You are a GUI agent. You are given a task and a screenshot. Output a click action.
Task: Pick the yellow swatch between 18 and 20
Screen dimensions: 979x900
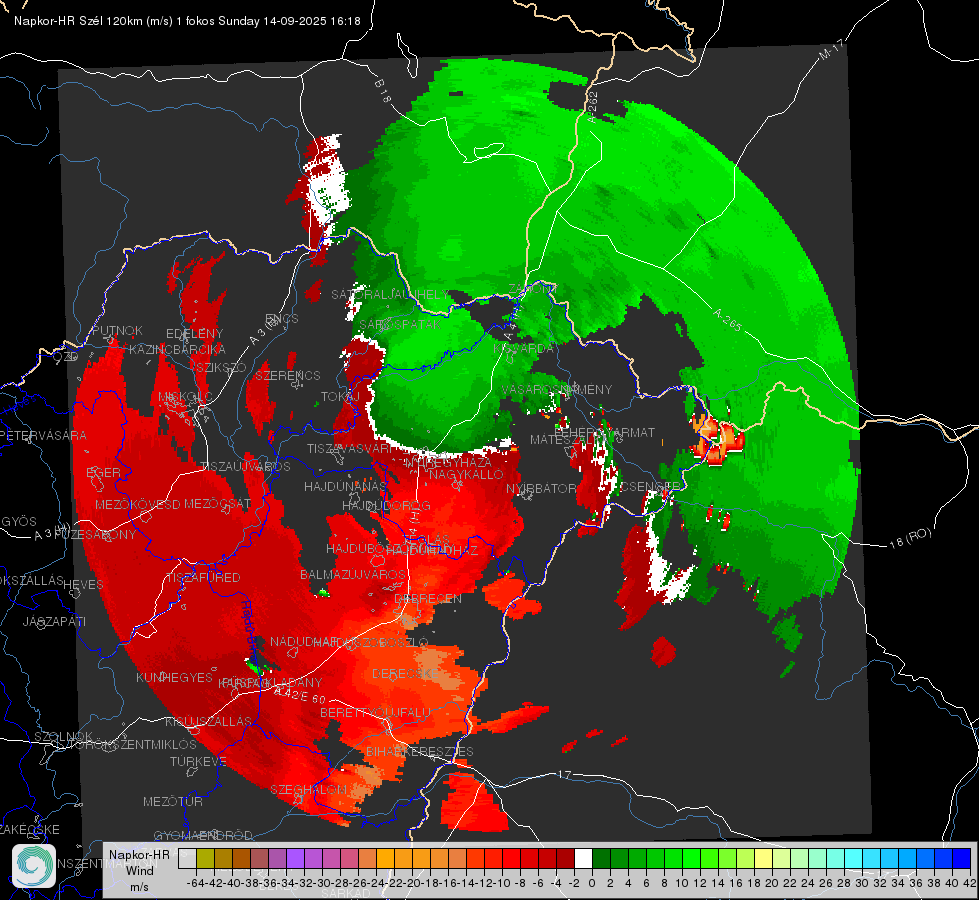[764, 858]
